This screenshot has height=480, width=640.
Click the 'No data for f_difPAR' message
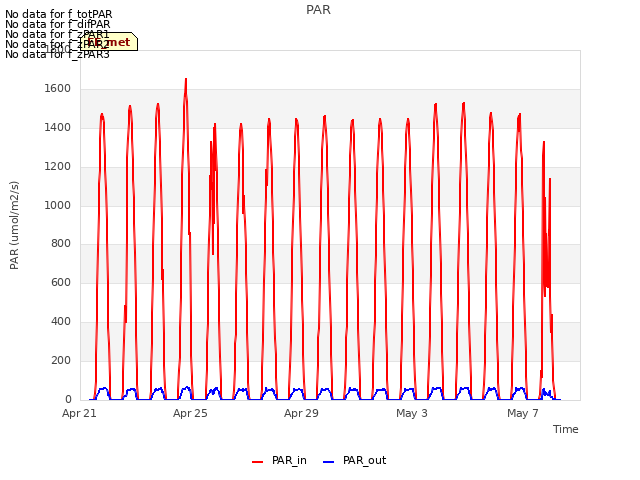[x=58, y=24]
